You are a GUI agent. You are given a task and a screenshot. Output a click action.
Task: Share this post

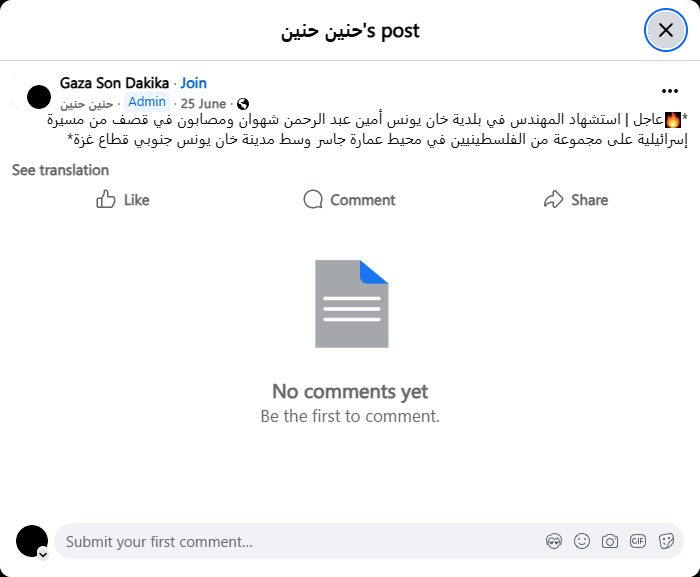tap(576, 200)
